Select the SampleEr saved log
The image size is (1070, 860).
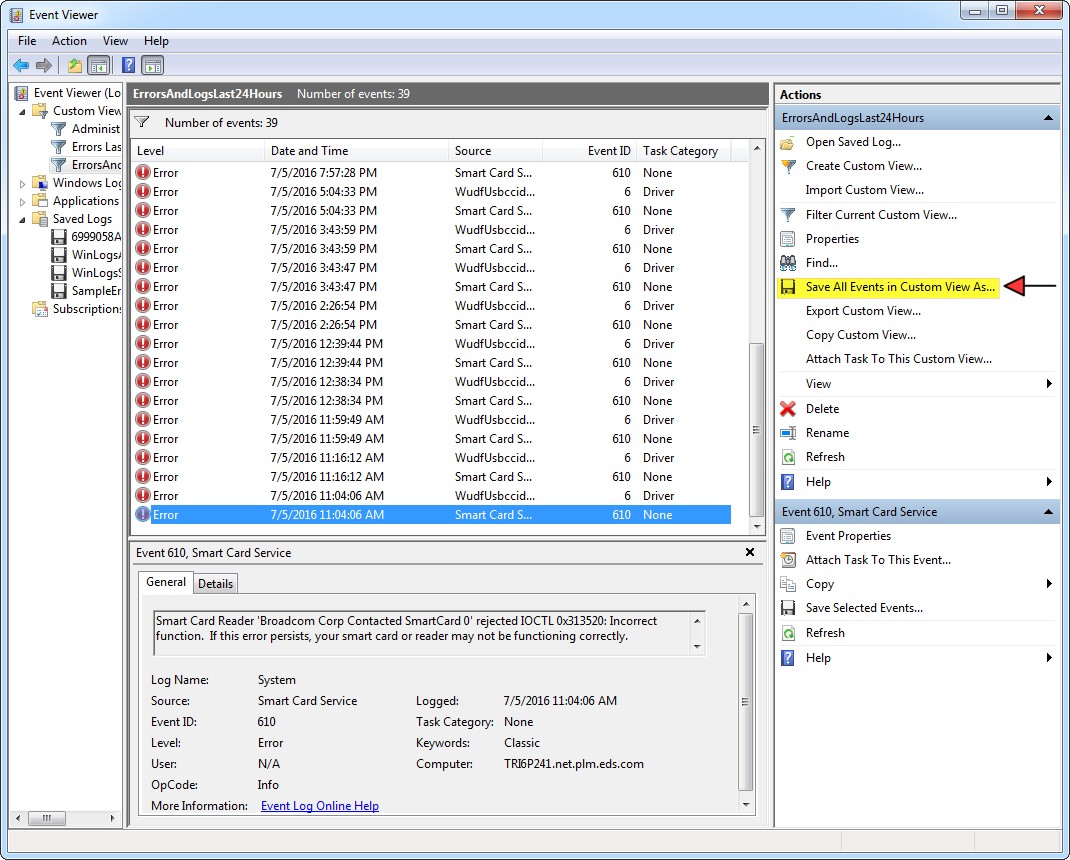click(96, 291)
